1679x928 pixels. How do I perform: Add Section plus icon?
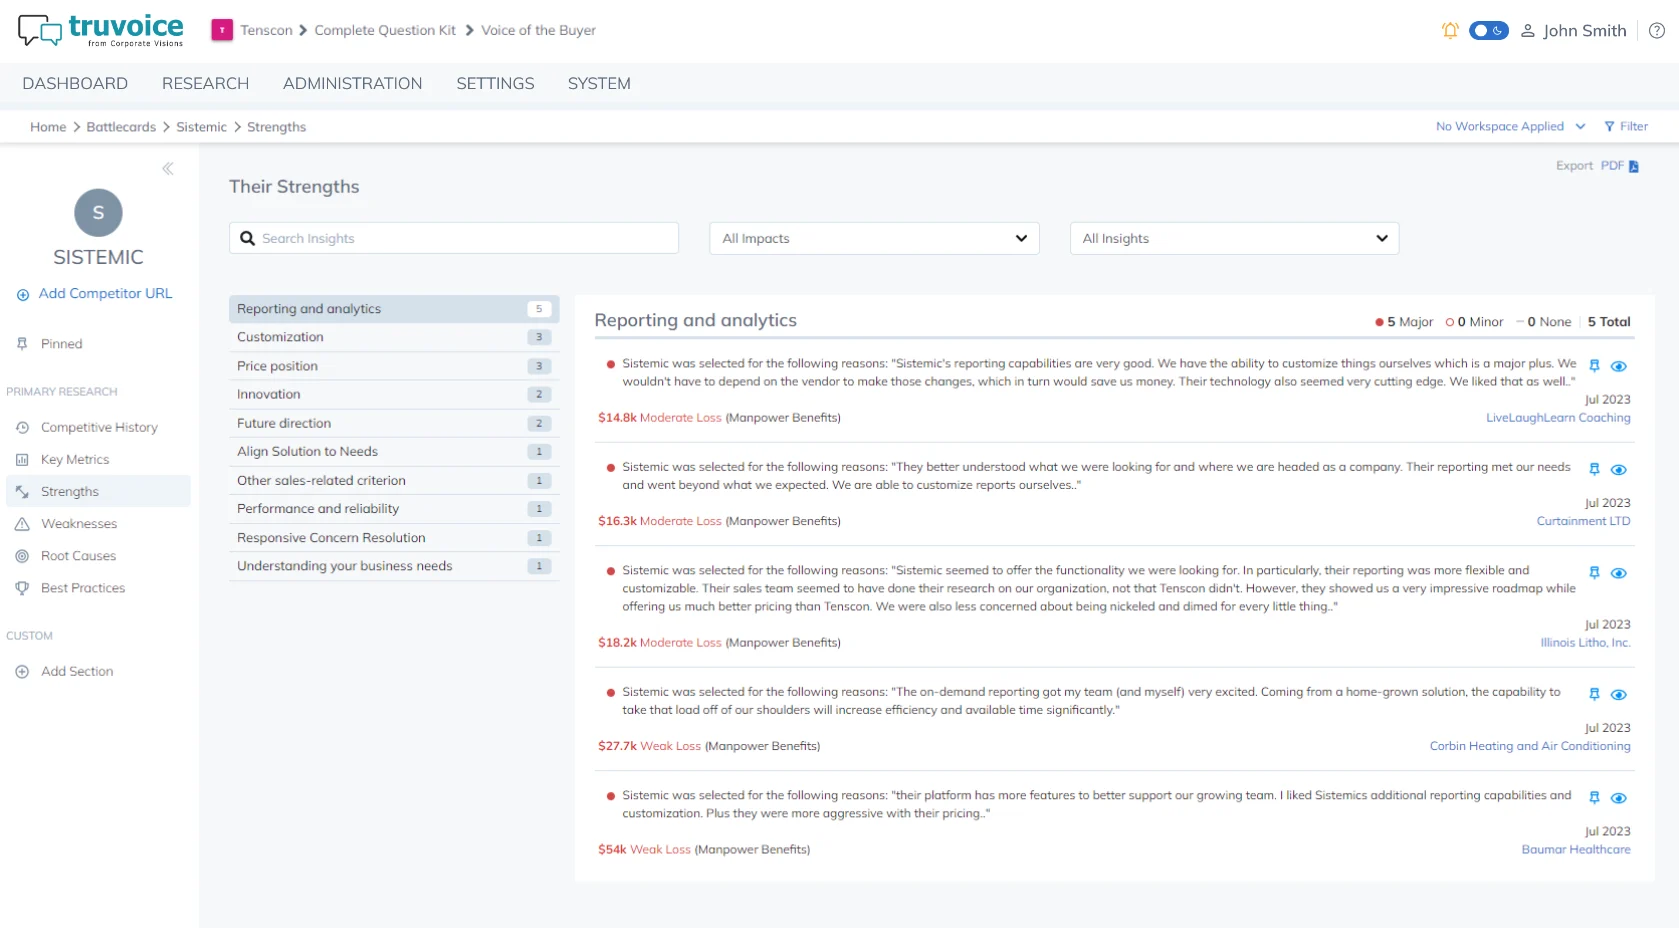(x=22, y=672)
